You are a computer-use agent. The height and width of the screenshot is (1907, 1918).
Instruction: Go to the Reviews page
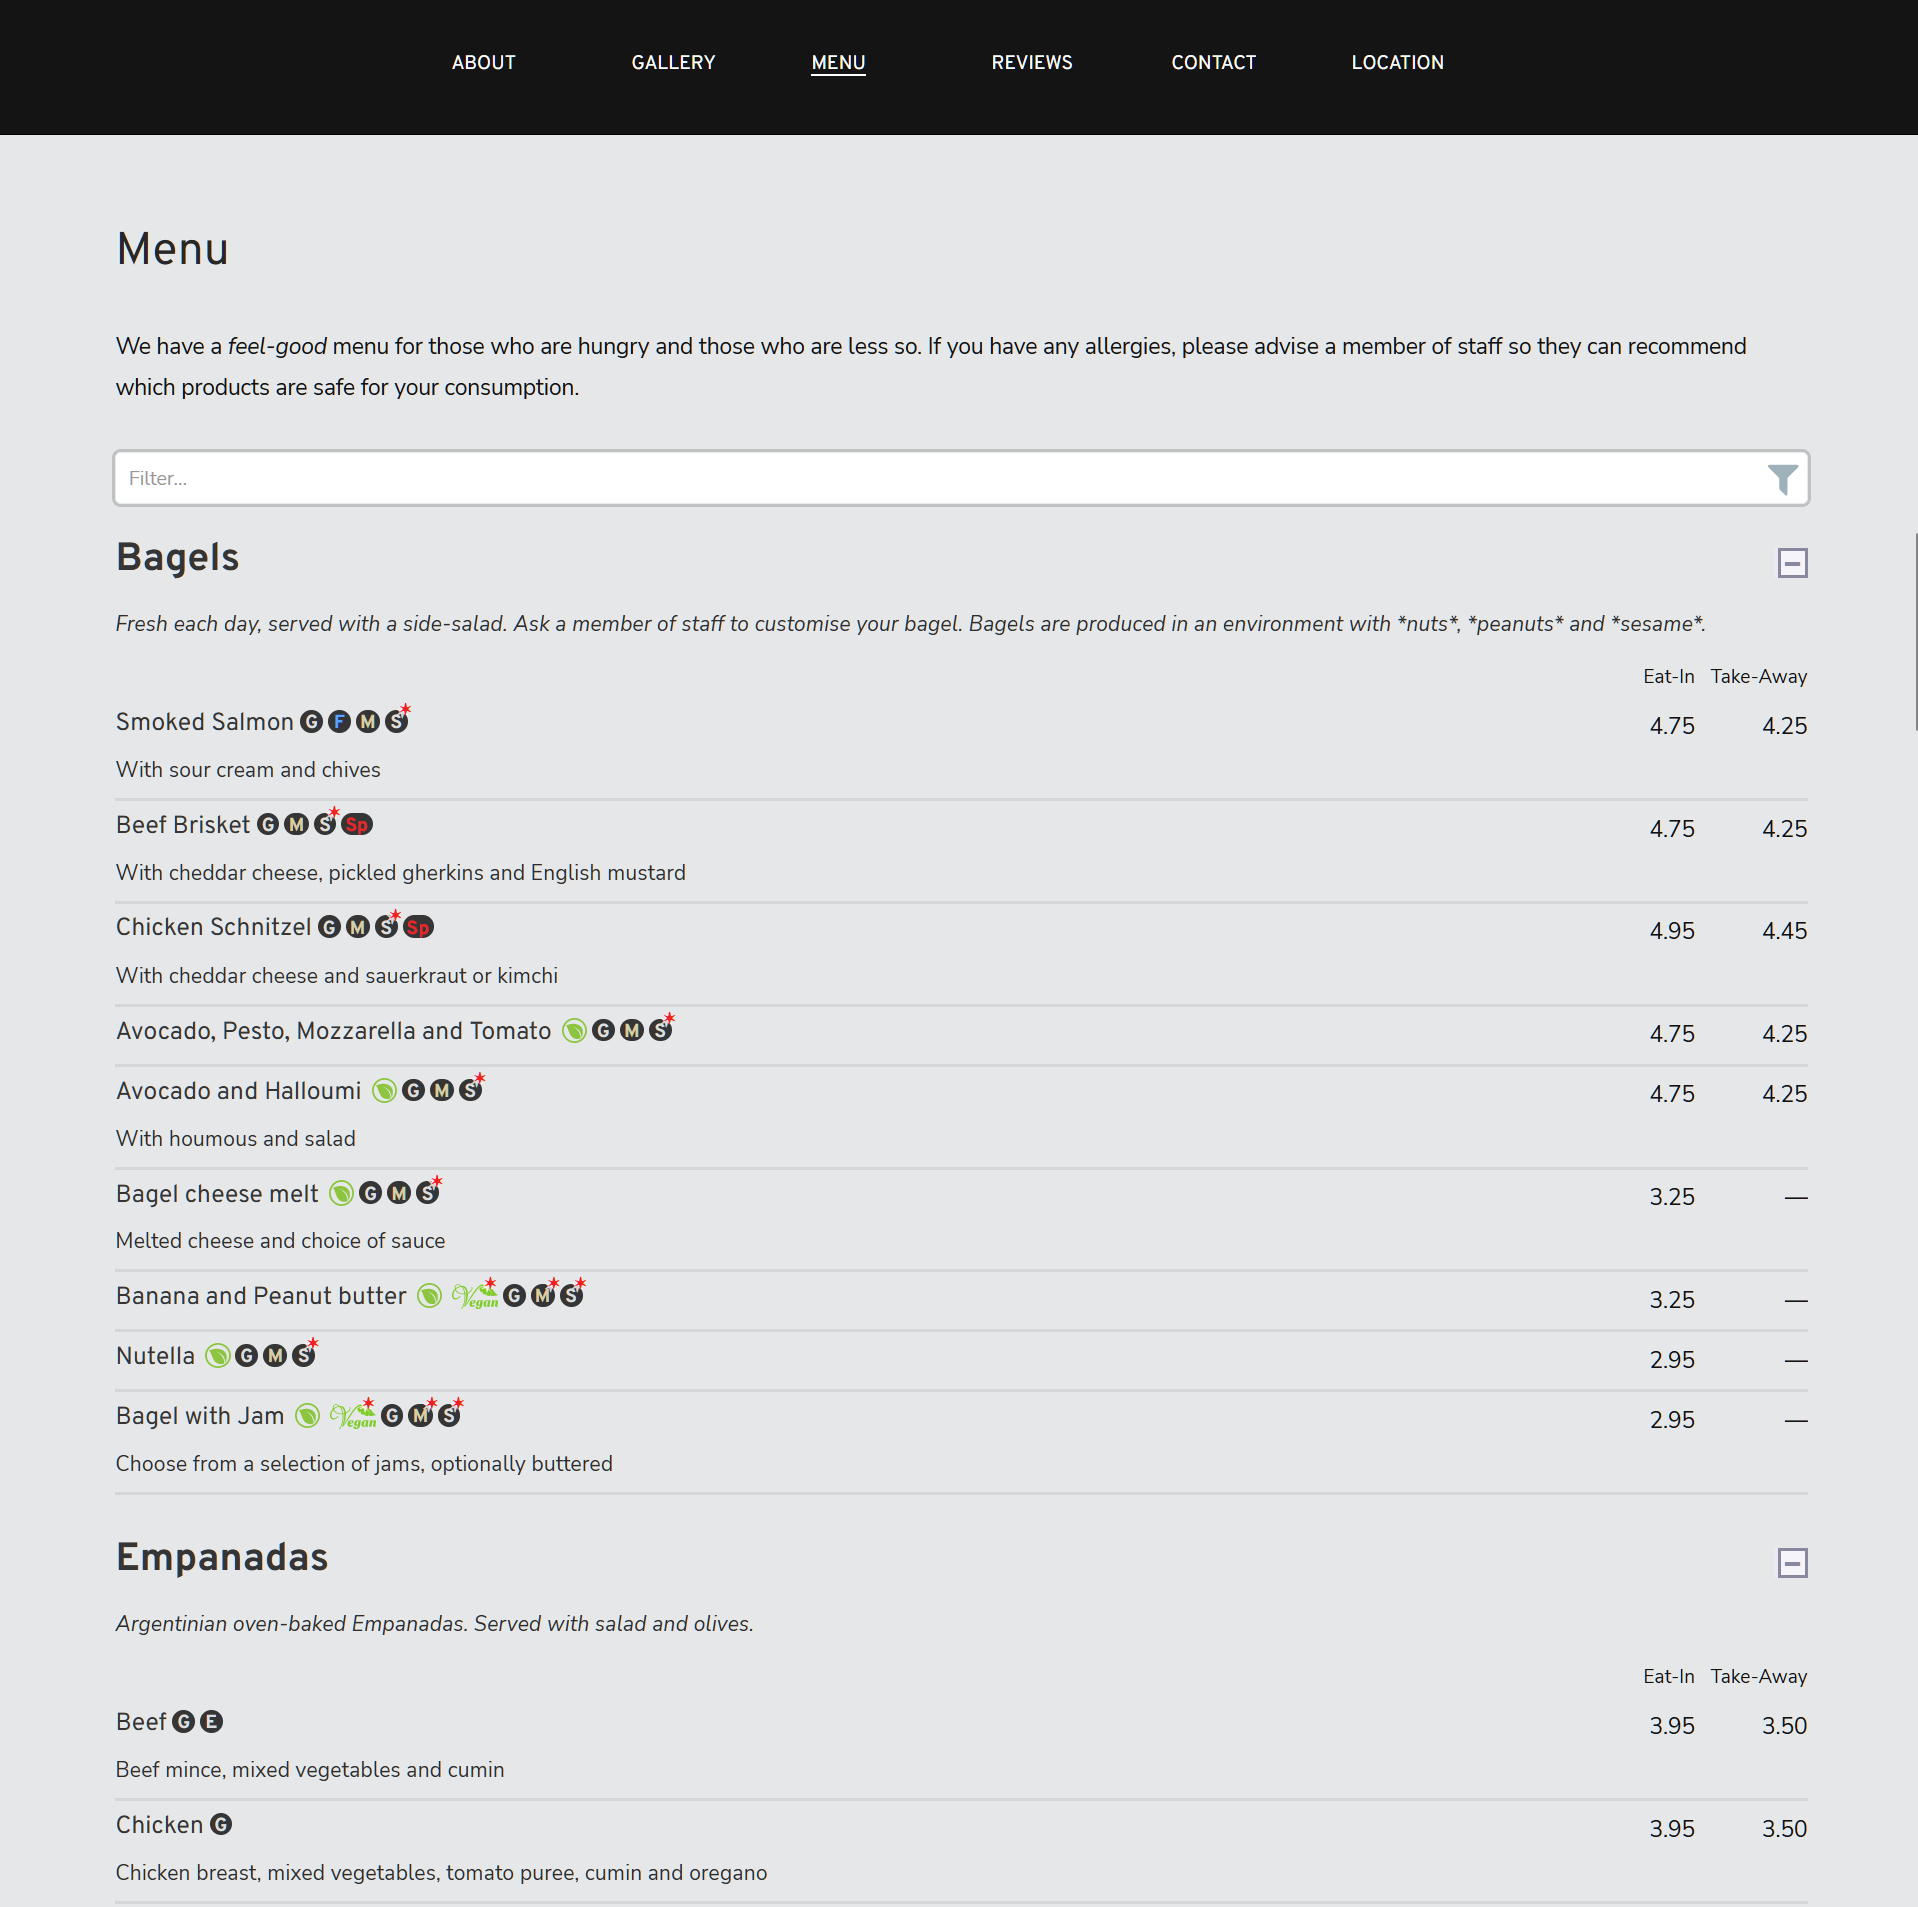tap(1031, 63)
